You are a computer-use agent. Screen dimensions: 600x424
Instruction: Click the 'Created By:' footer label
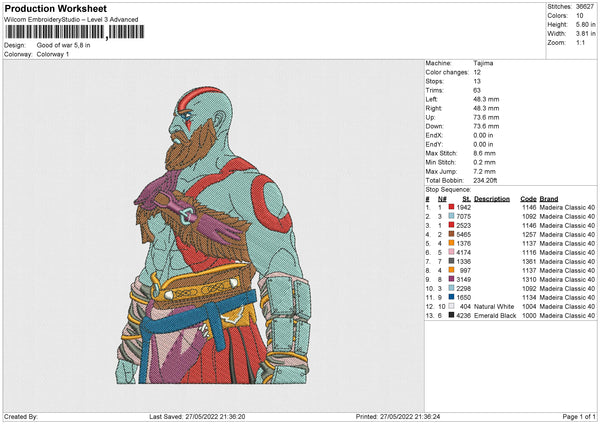(21, 417)
